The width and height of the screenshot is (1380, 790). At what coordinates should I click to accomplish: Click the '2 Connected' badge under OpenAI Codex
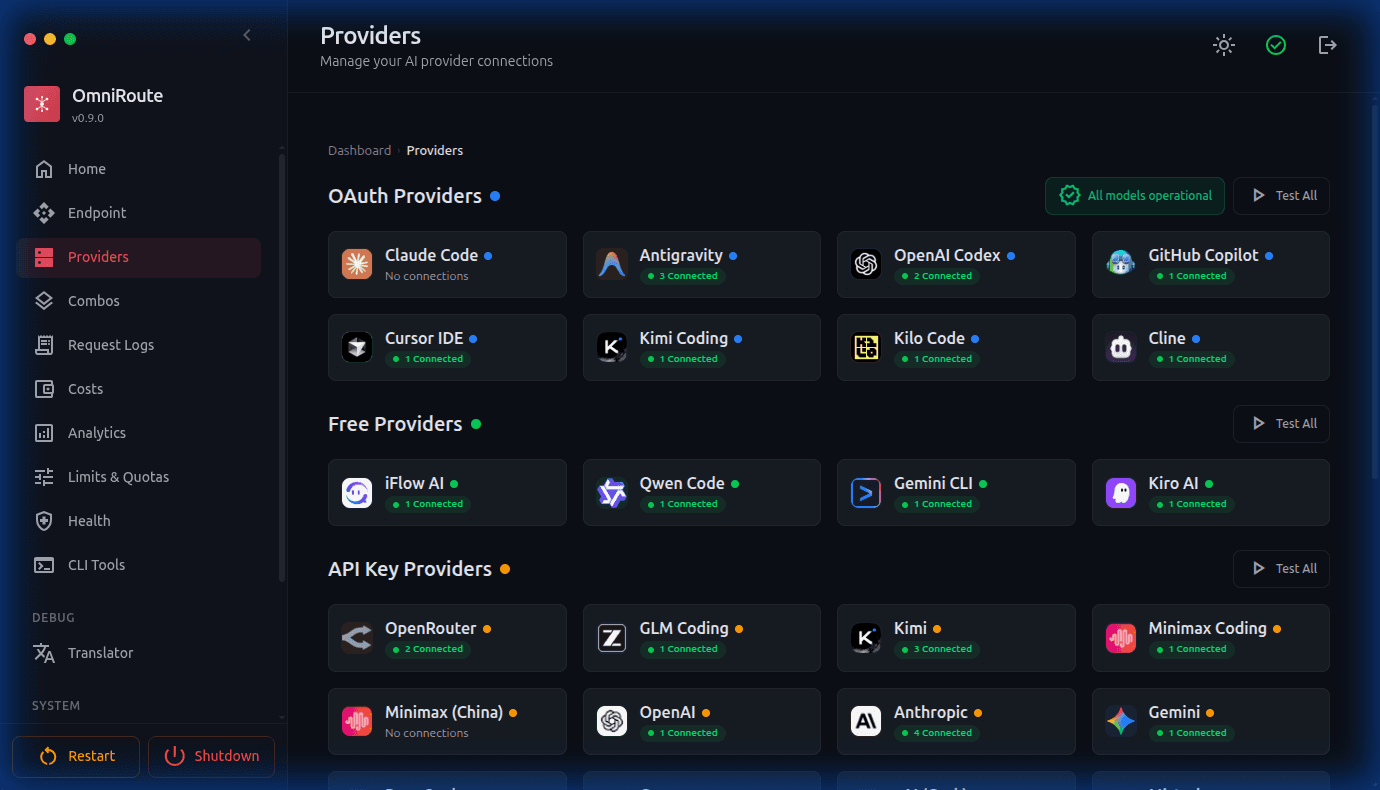(x=937, y=276)
